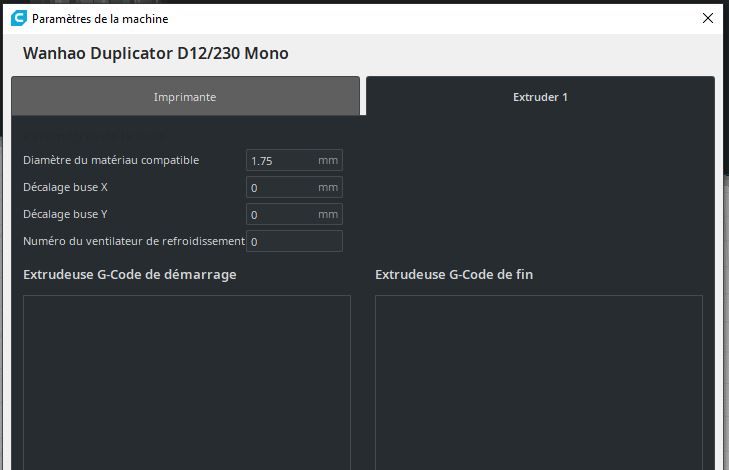The width and height of the screenshot is (729, 470).
Task: Close the Paramètres de la machine dialog
Action: pos(708,18)
